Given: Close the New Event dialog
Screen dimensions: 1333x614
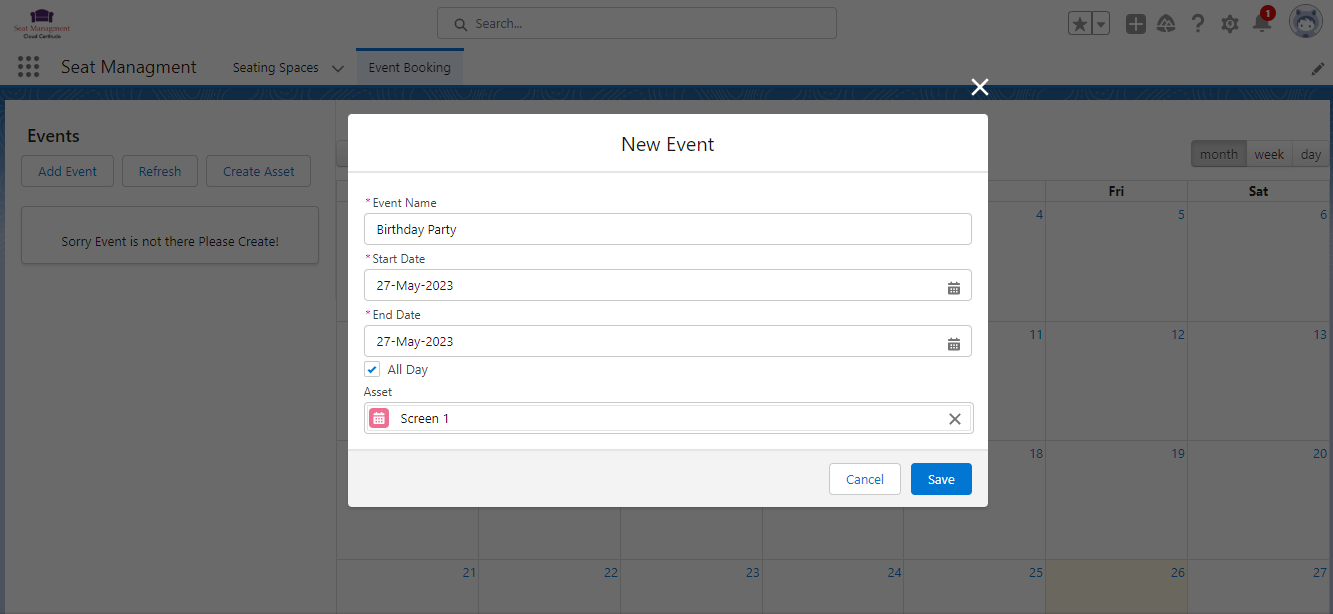Looking at the screenshot, I should tap(979, 88).
